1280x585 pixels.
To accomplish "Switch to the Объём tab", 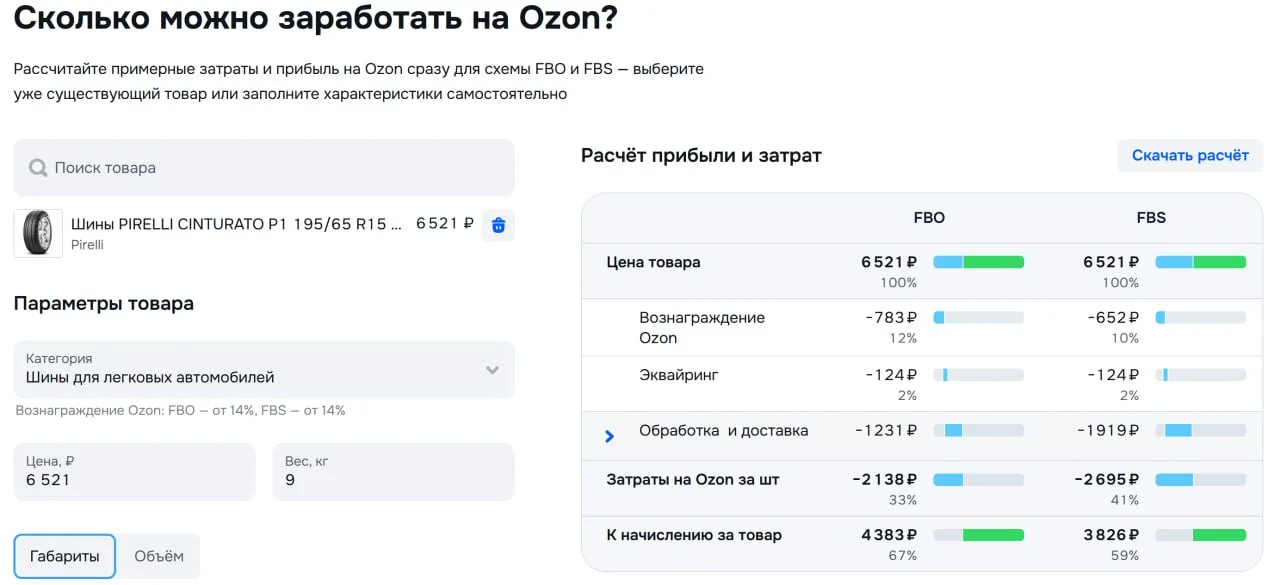I will click(x=159, y=555).
